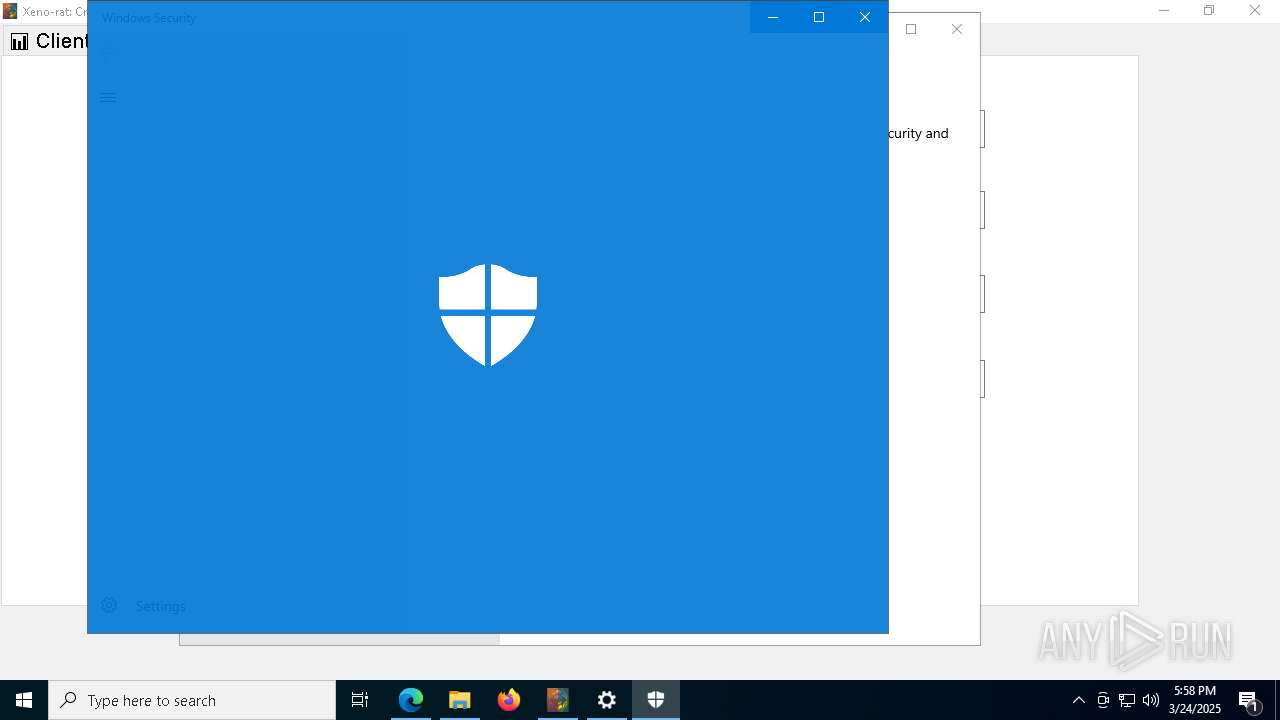Open the volume control tray icon
Image resolution: width=1280 pixels, height=720 pixels.
click(x=1151, y=700)
